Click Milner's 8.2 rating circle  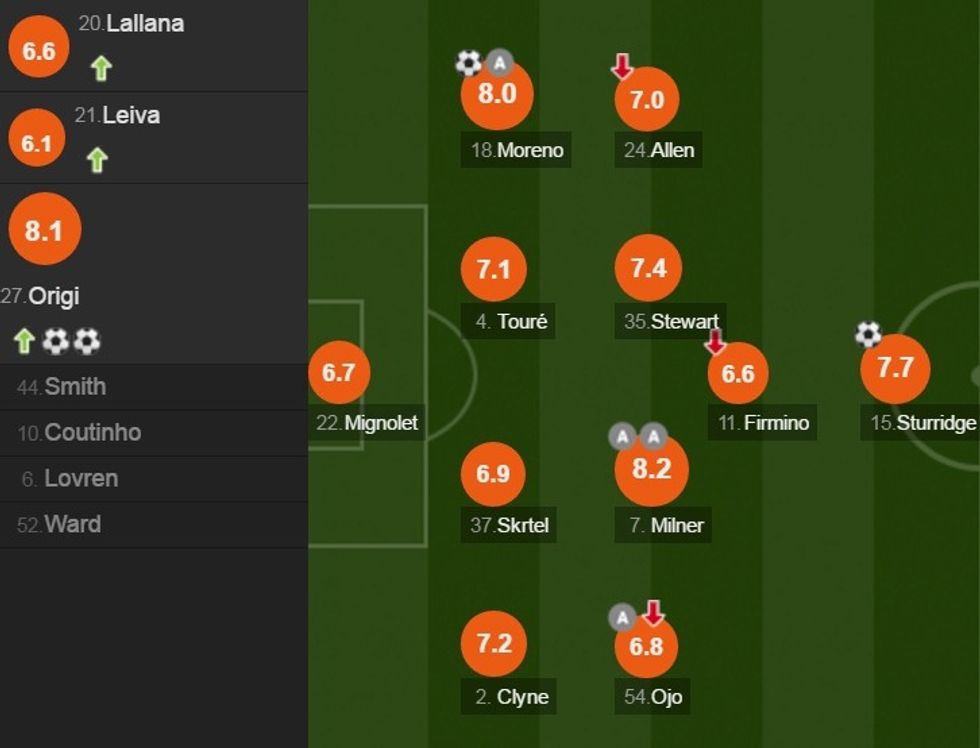point(651,469)
